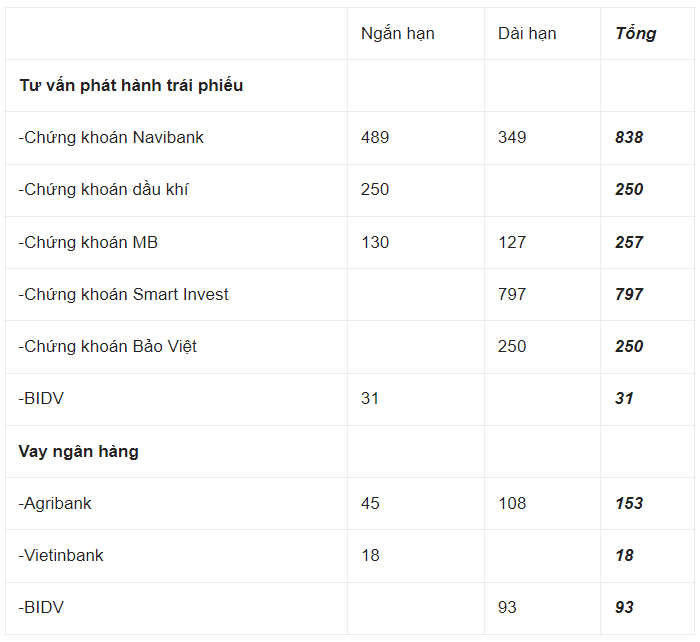Click the Smart Invest long-term cell 797
This screenshot has height=642, width=700.
(512, 294)
